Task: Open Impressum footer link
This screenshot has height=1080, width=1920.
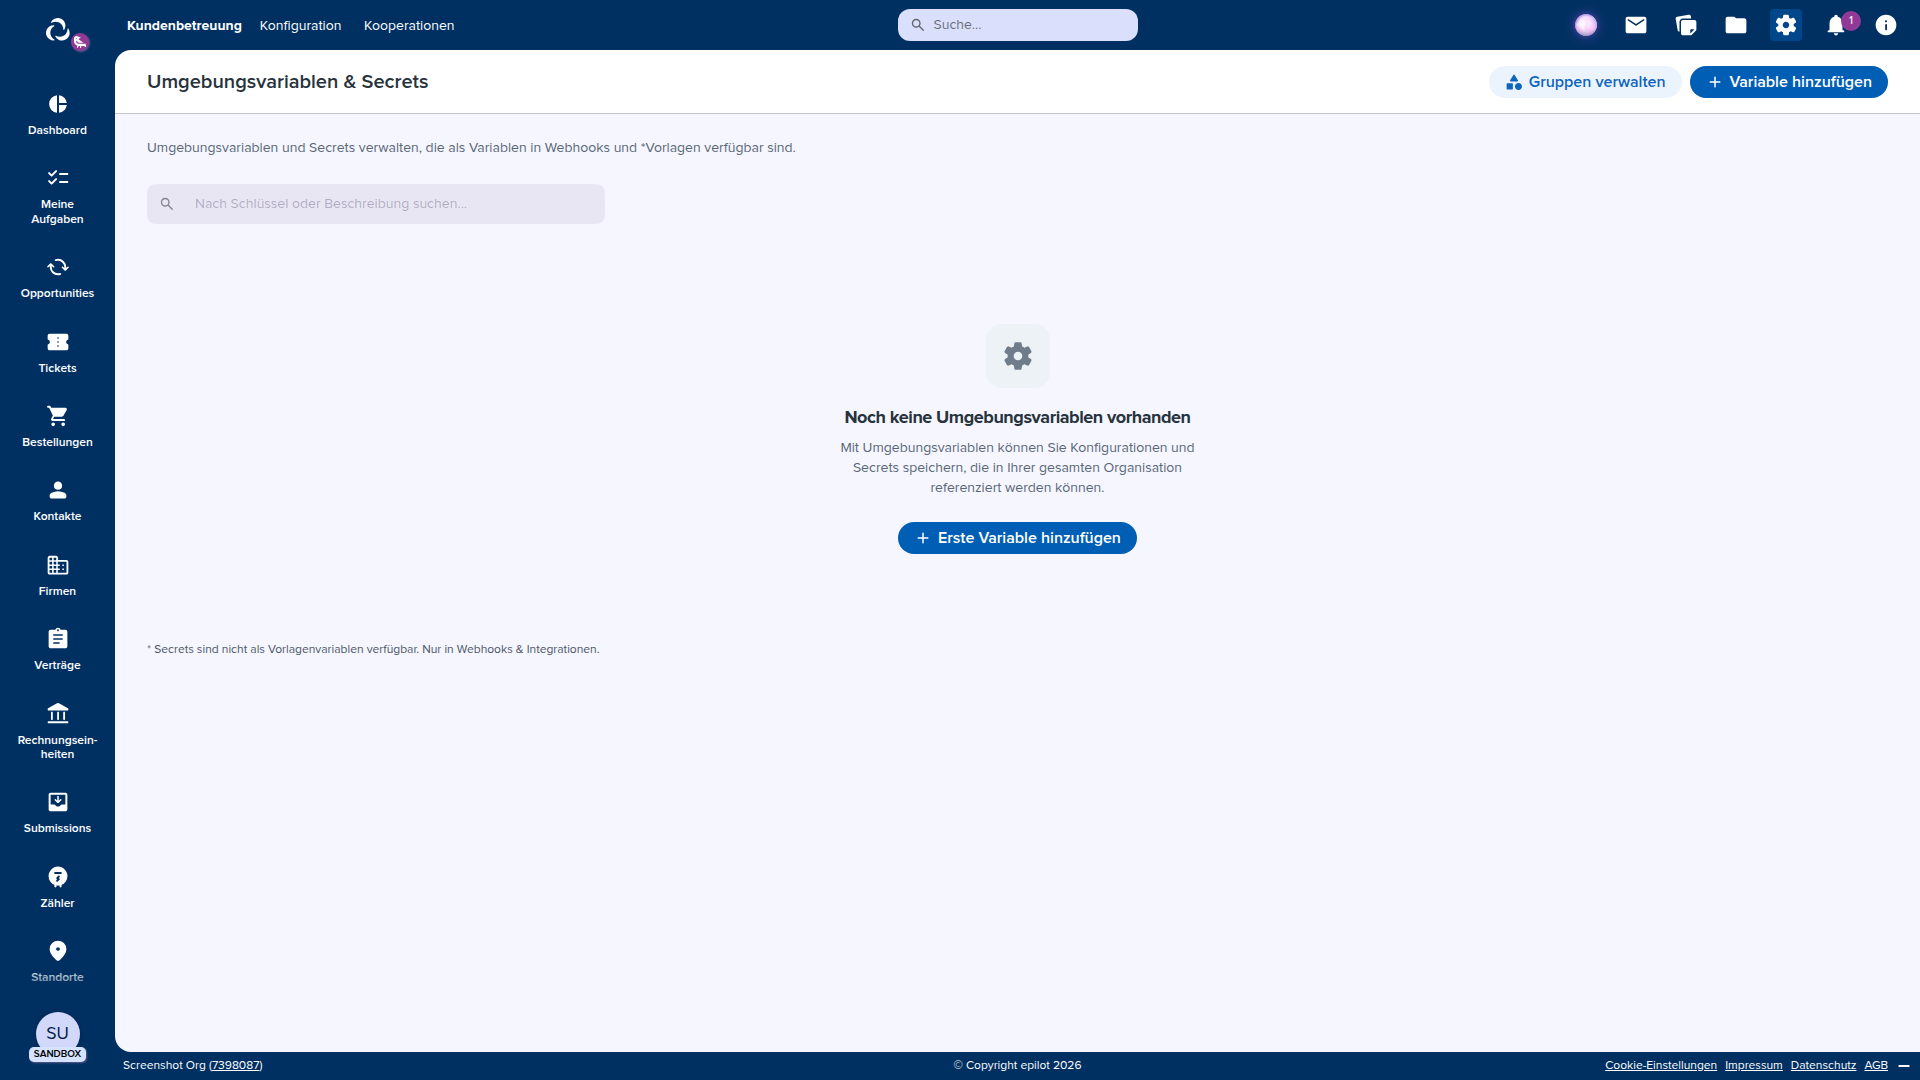Action: tap(1753, 1065)
